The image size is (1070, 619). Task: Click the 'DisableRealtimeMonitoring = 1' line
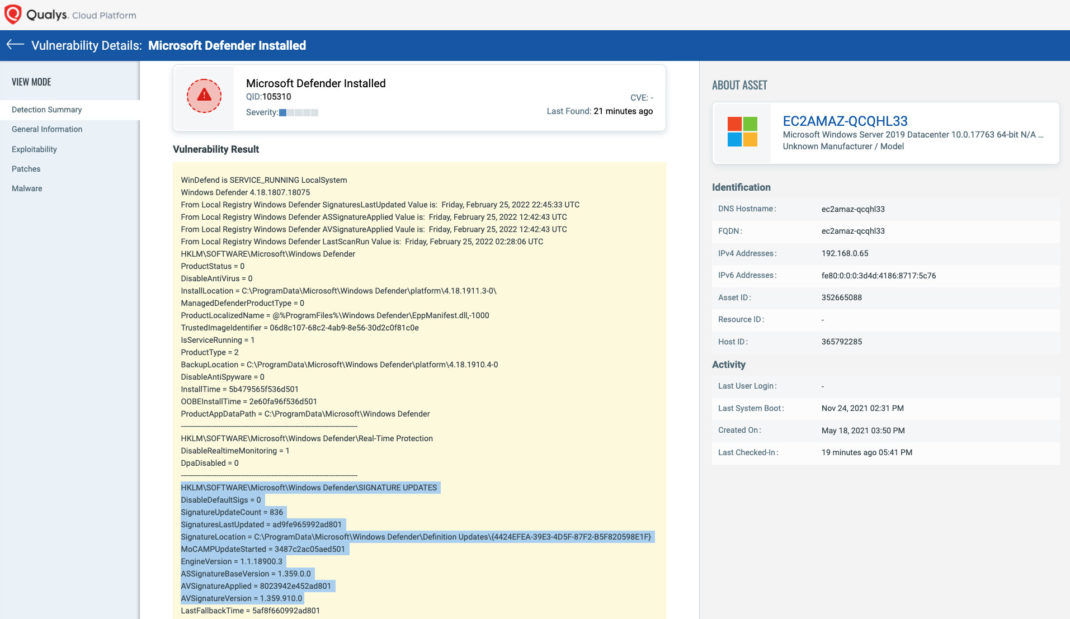pos(235,450)
